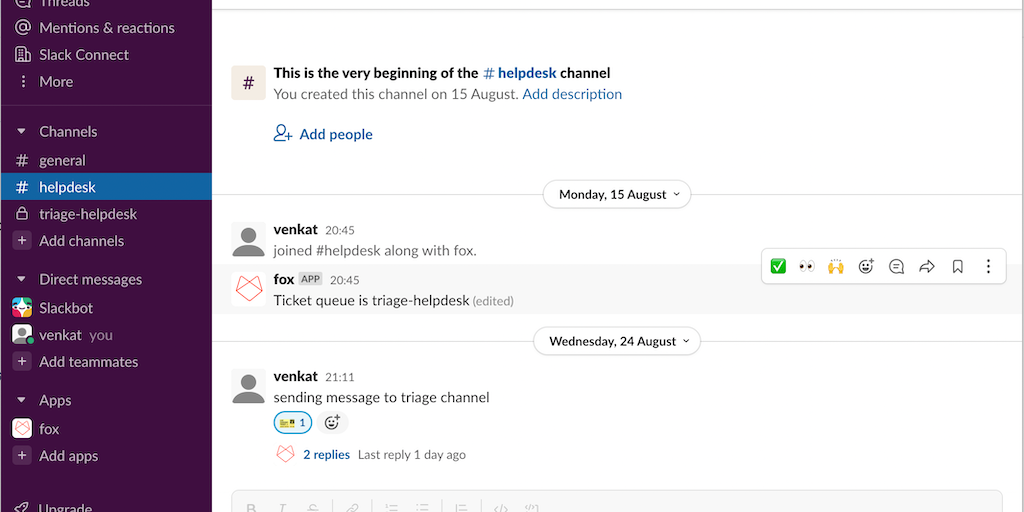
Task: Collapse the Direct messages section
Action: 21,280
